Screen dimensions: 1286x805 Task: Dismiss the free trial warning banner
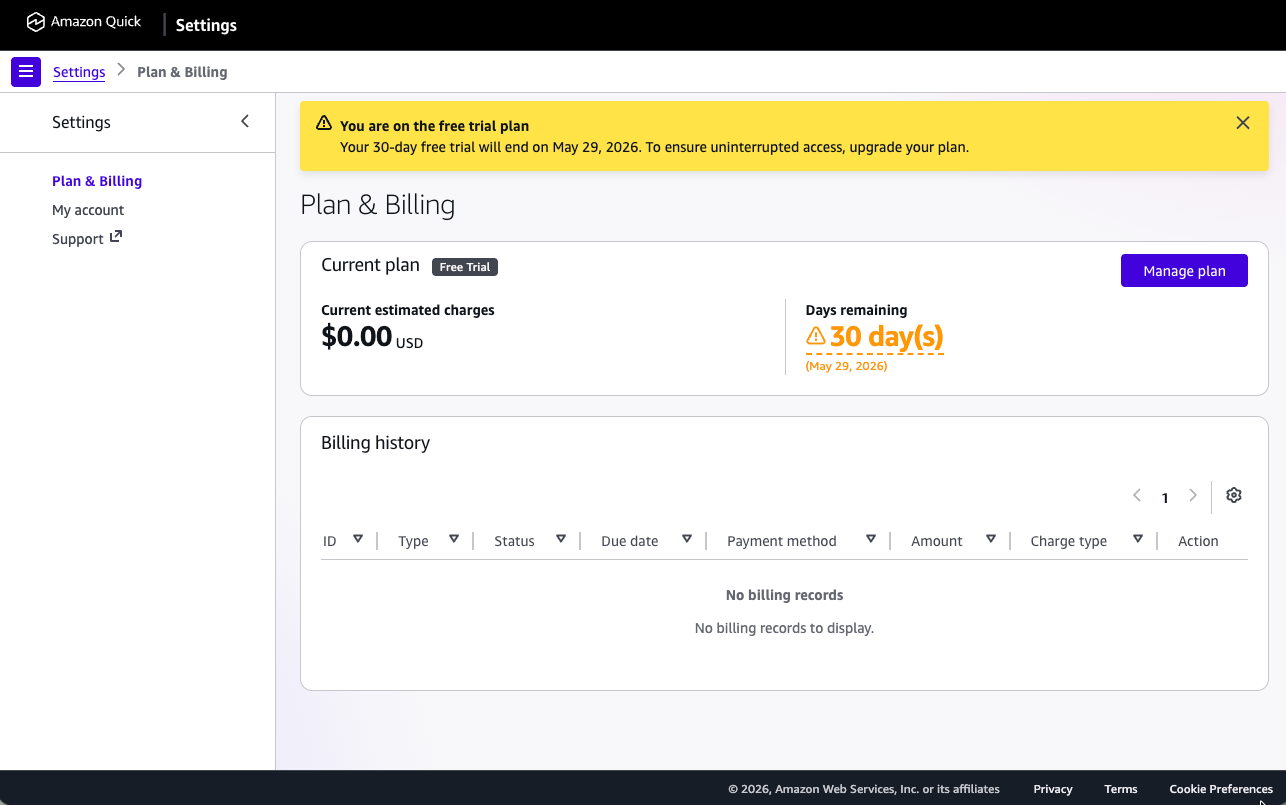tap(1242, 123)
